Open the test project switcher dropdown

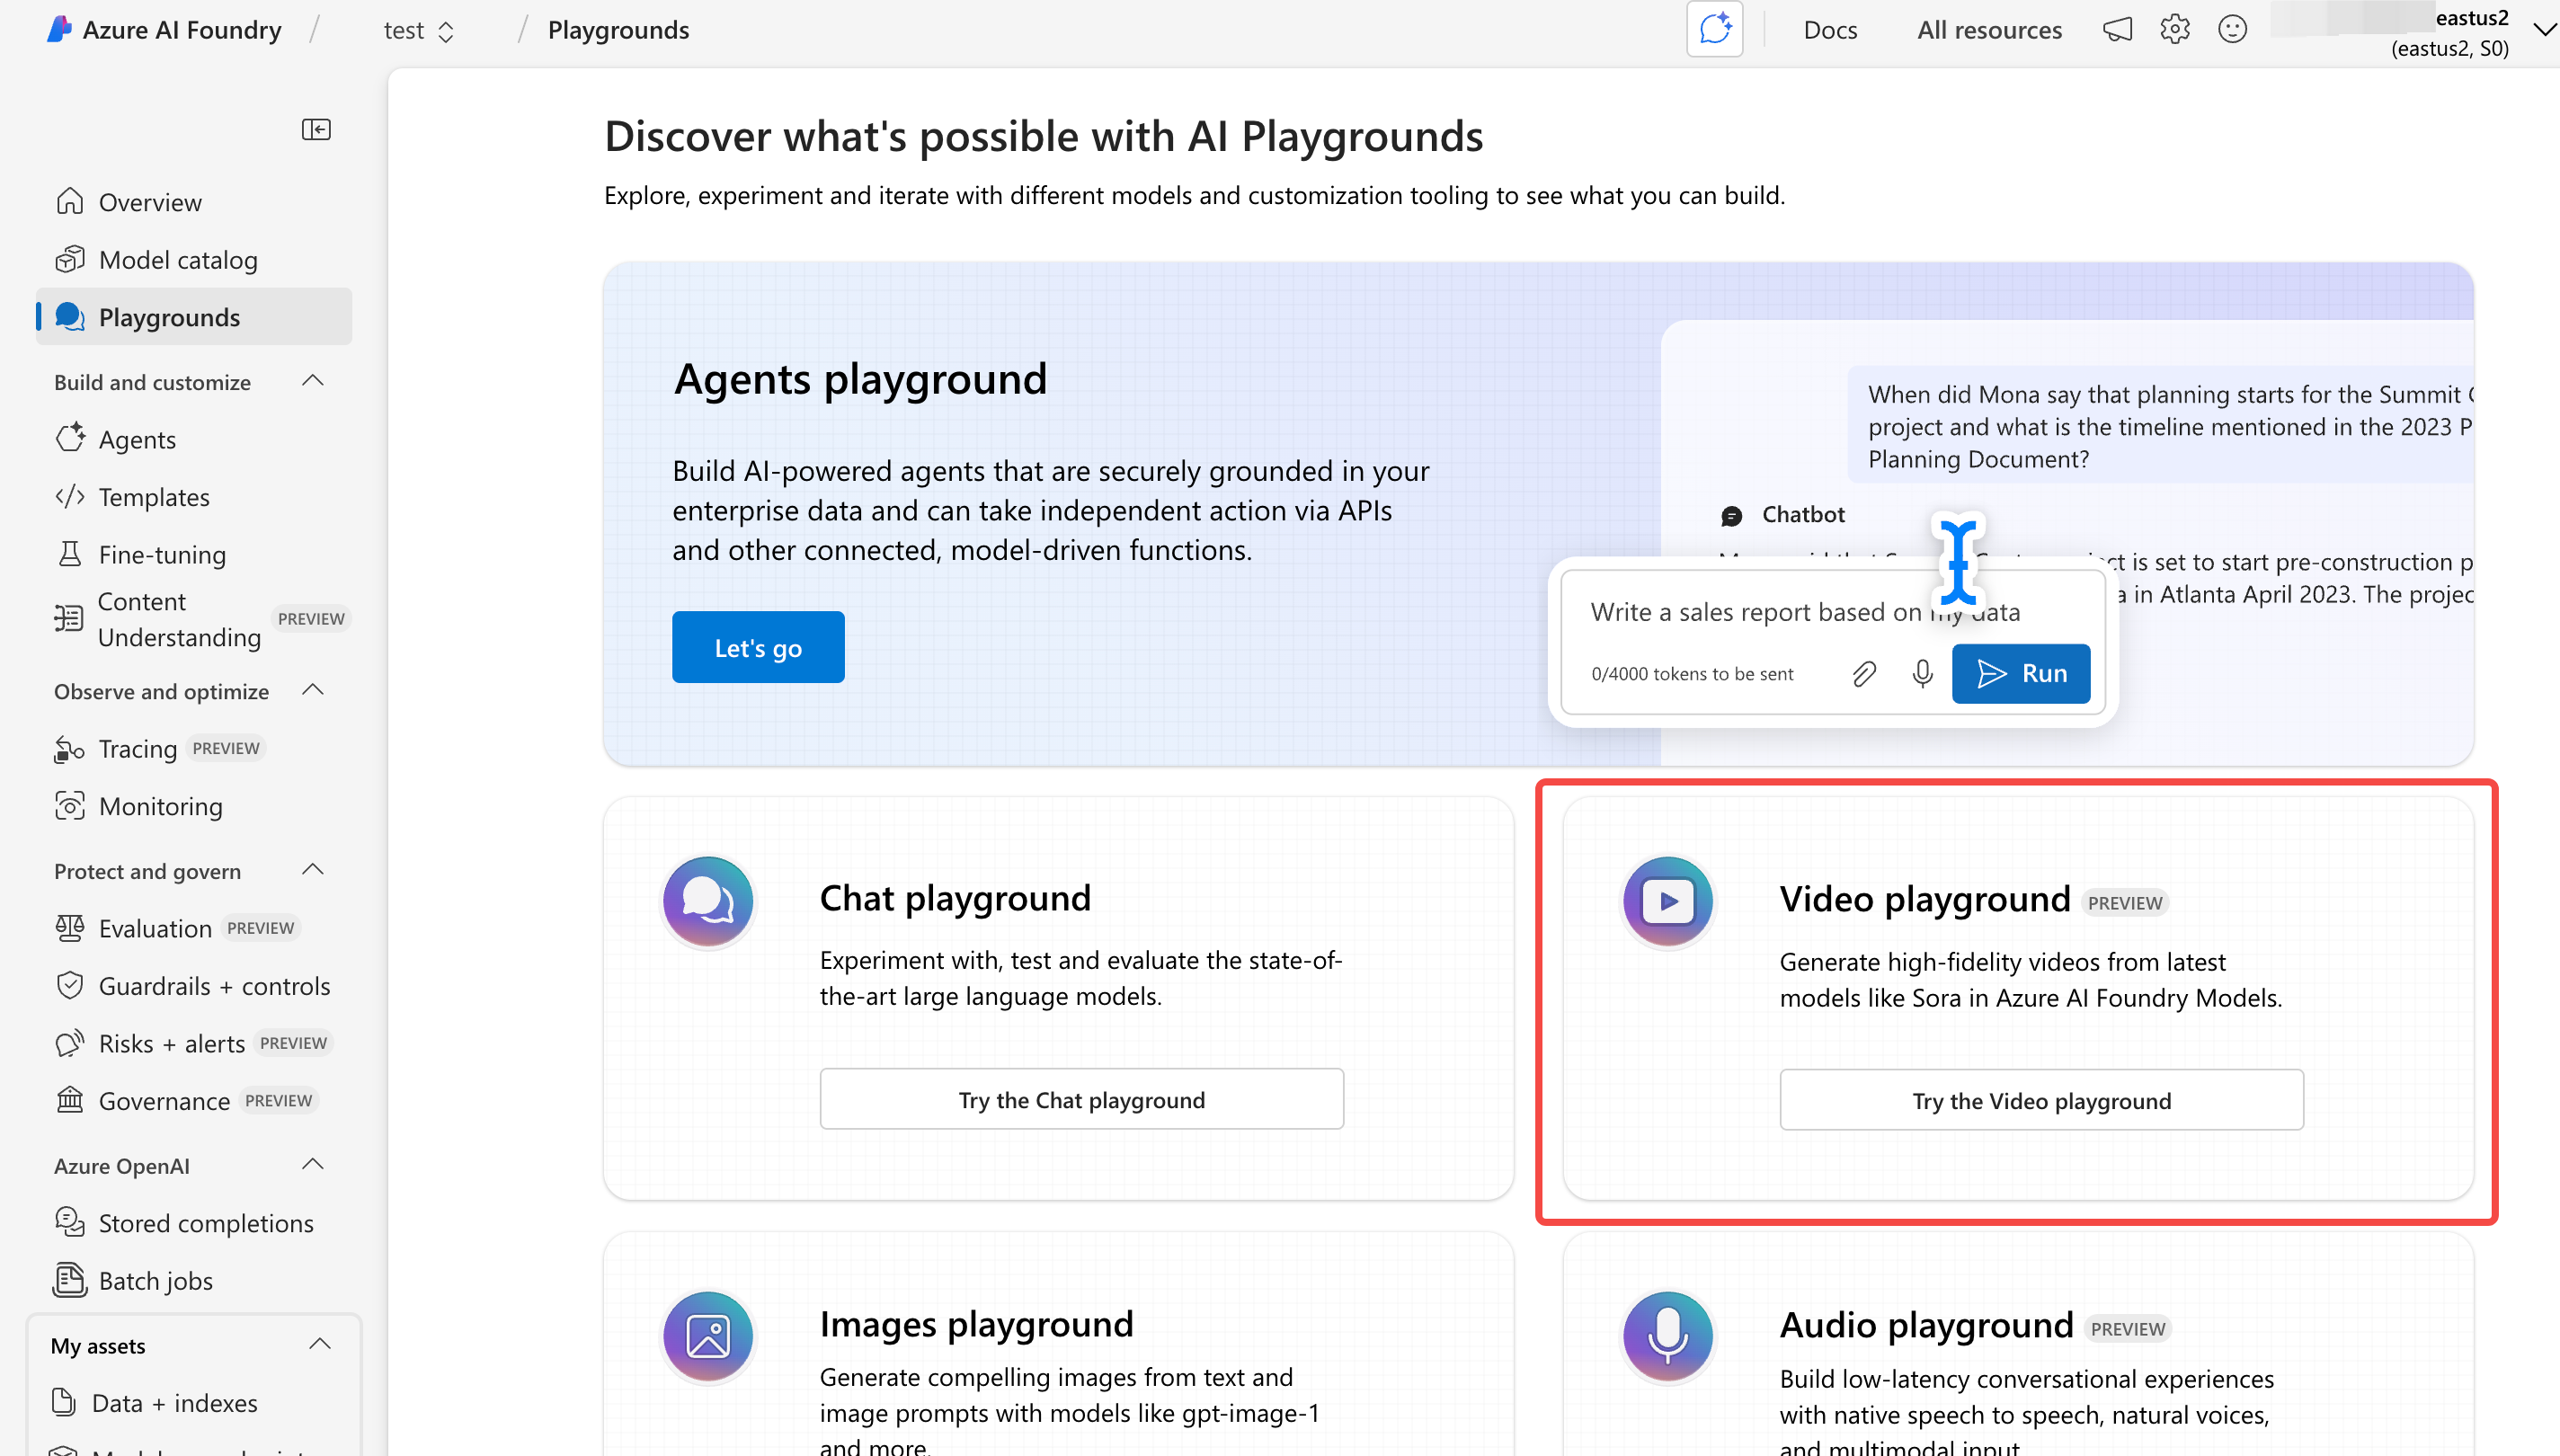click(x=419, y=31)
